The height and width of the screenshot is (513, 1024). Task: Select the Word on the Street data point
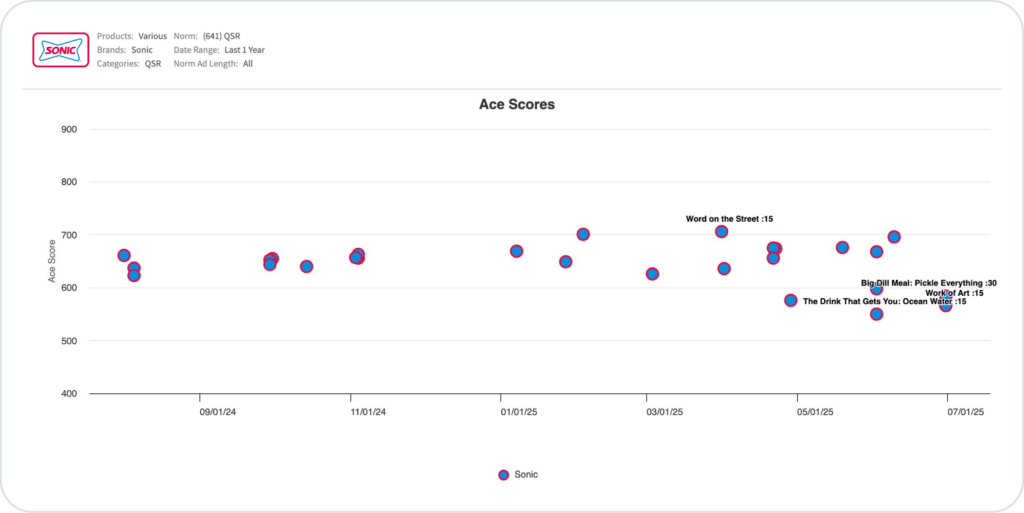point(722,232)
